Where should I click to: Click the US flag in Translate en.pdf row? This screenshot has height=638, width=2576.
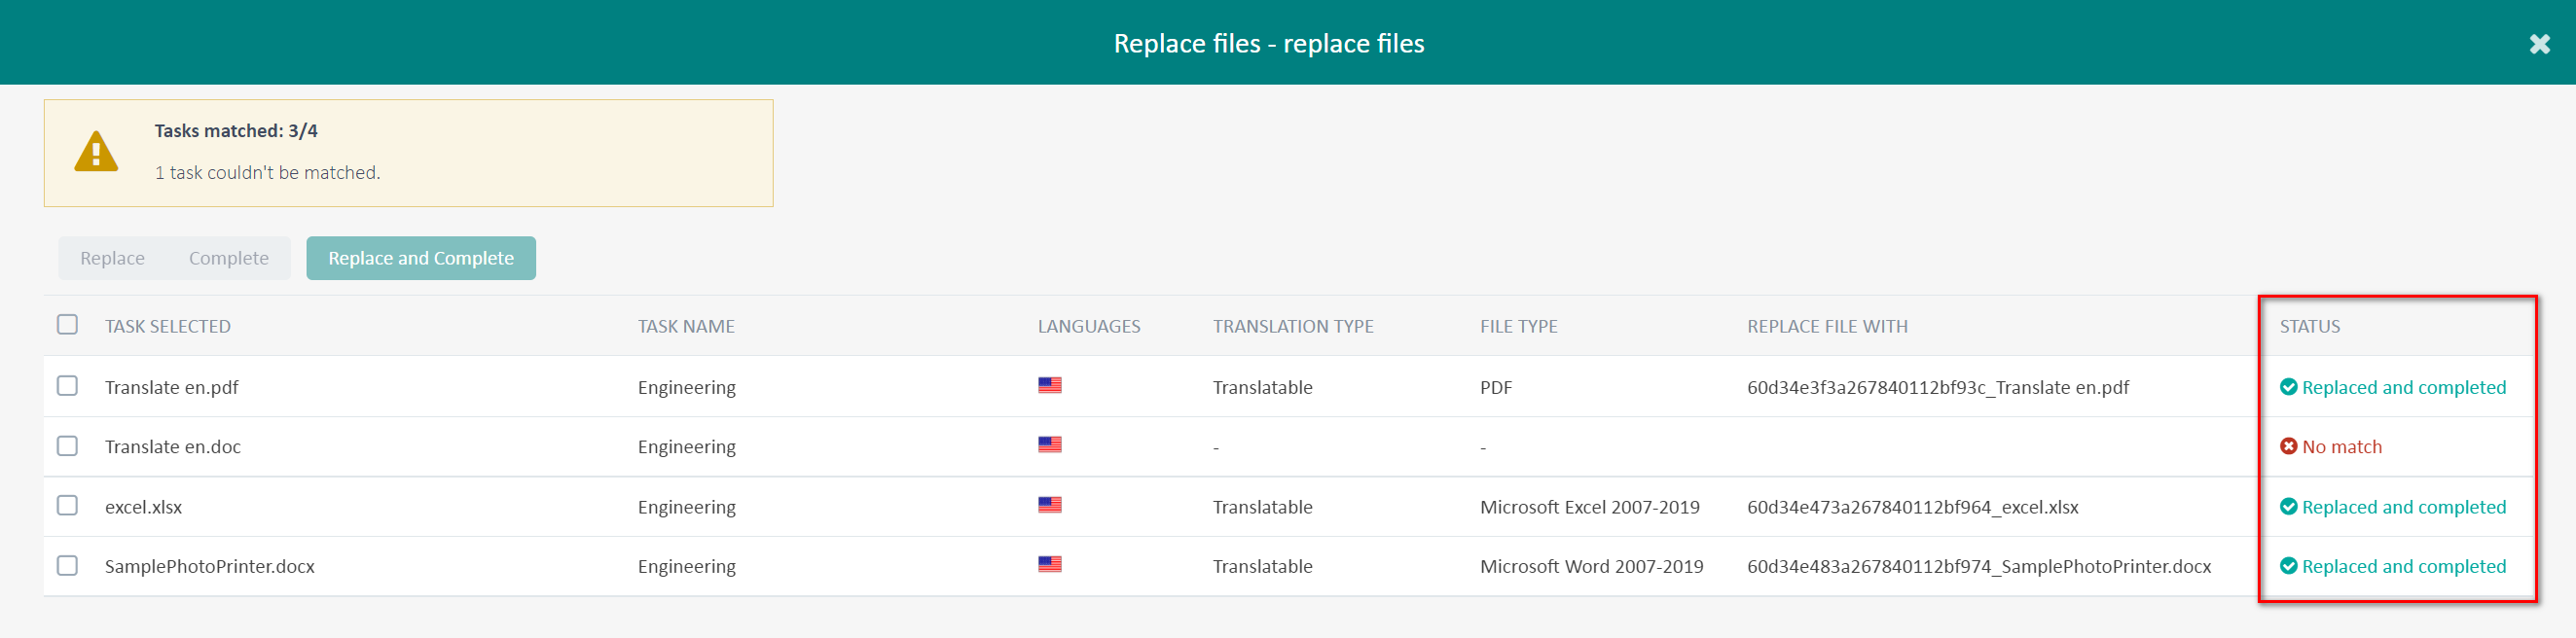coord(1049,385)
